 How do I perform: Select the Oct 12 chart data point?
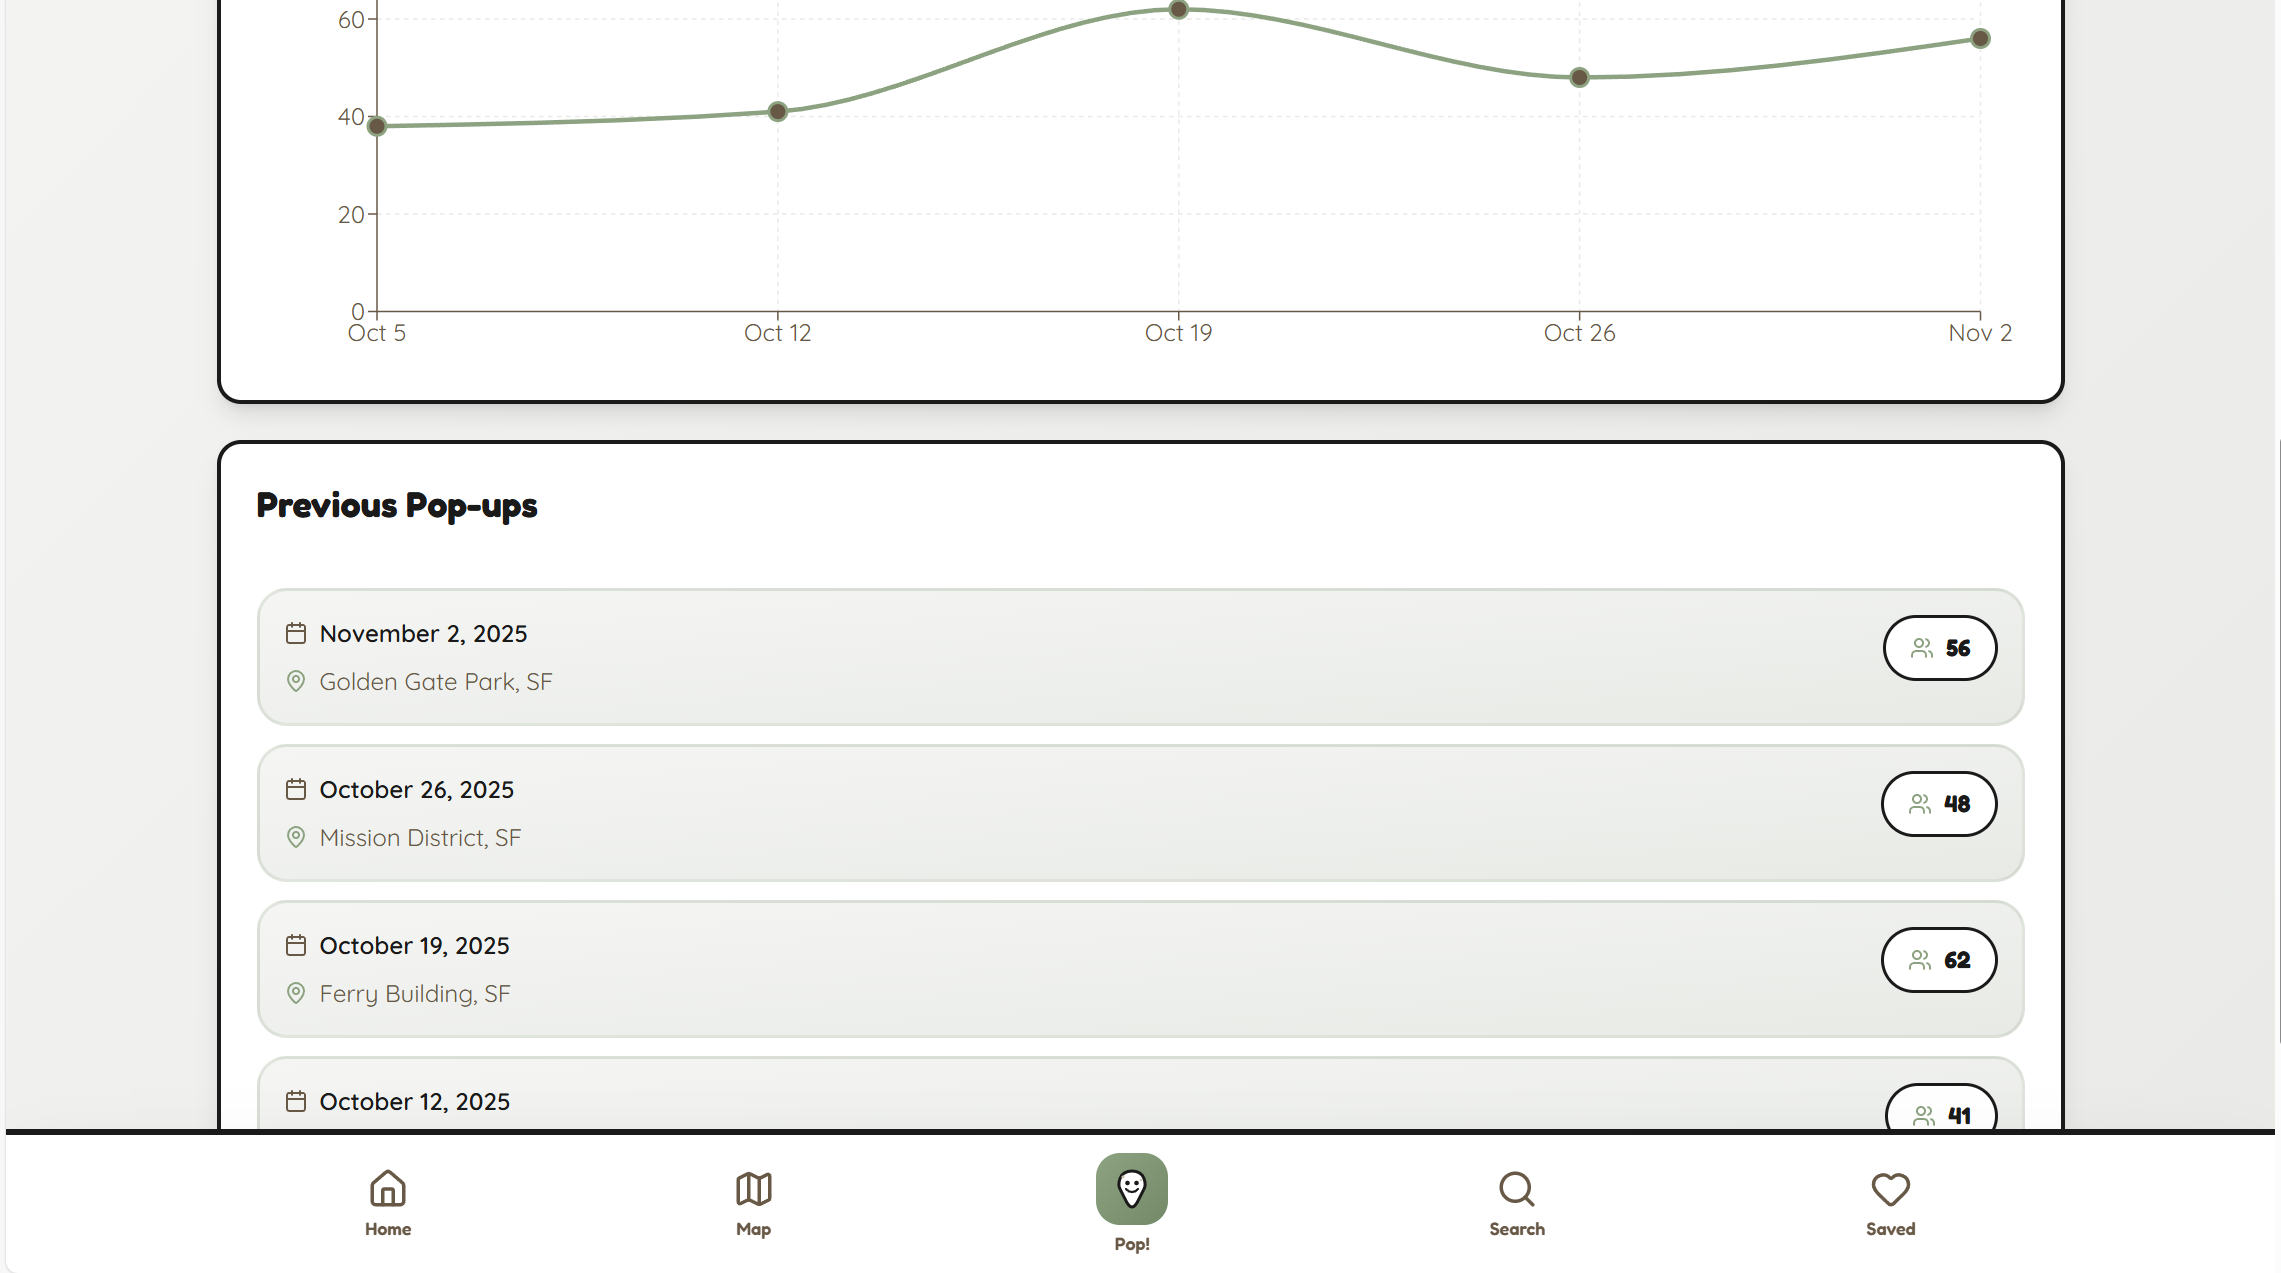tap(778, 112)
